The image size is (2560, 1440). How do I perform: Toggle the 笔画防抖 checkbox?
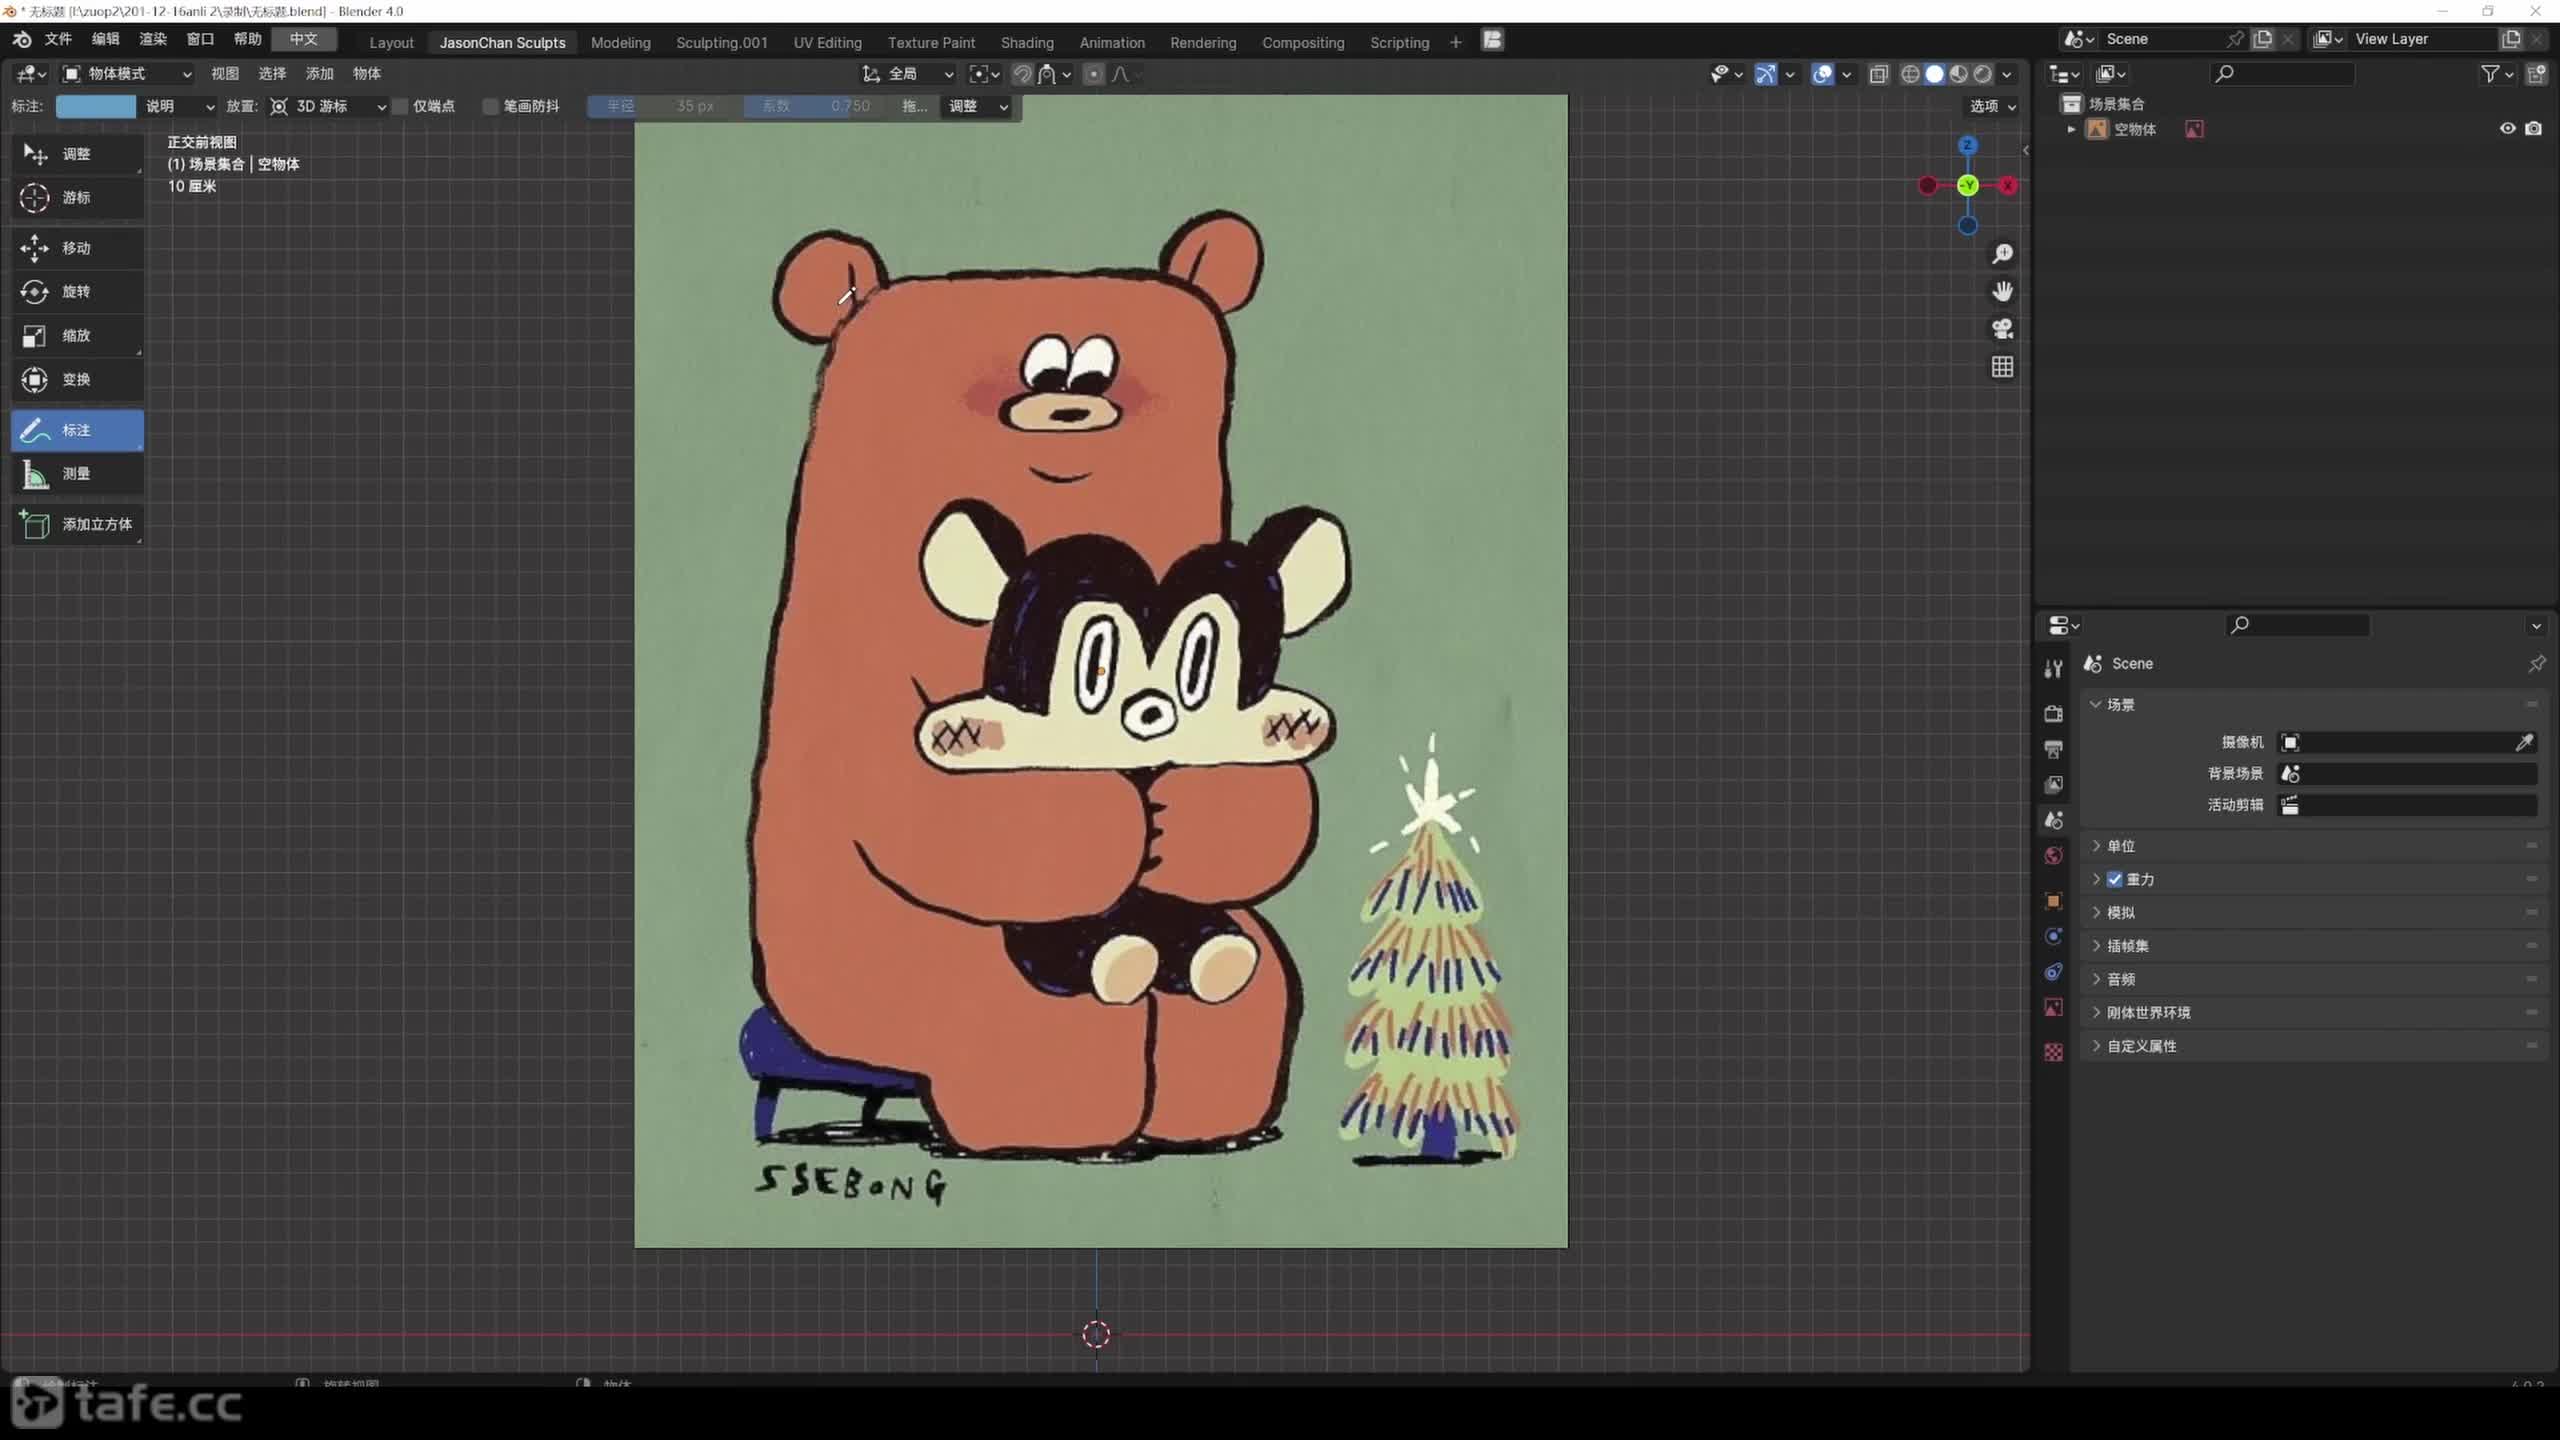[490, 106]
